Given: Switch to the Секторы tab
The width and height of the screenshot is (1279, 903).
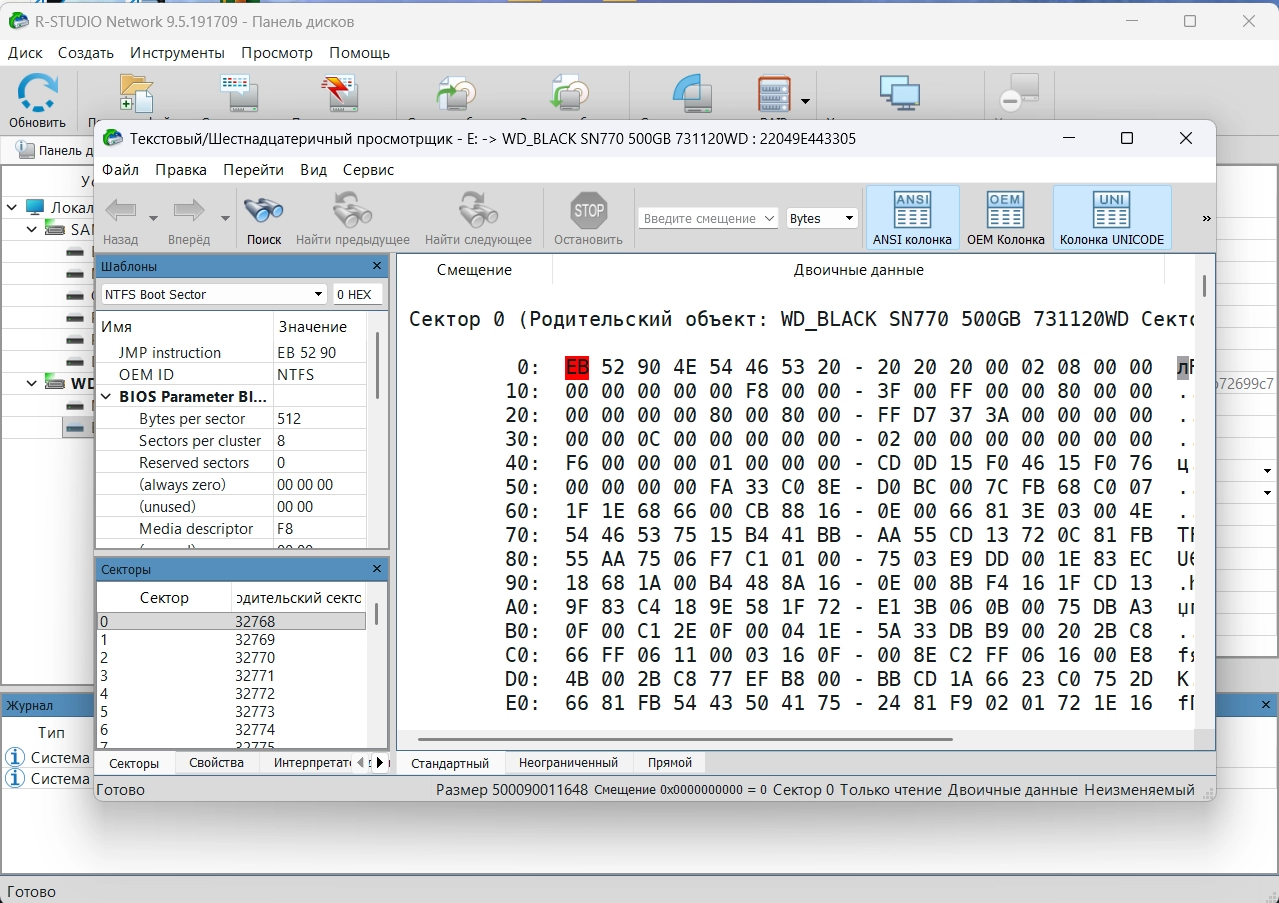Looking at the screenshot, I should click(x=134, y=763).
